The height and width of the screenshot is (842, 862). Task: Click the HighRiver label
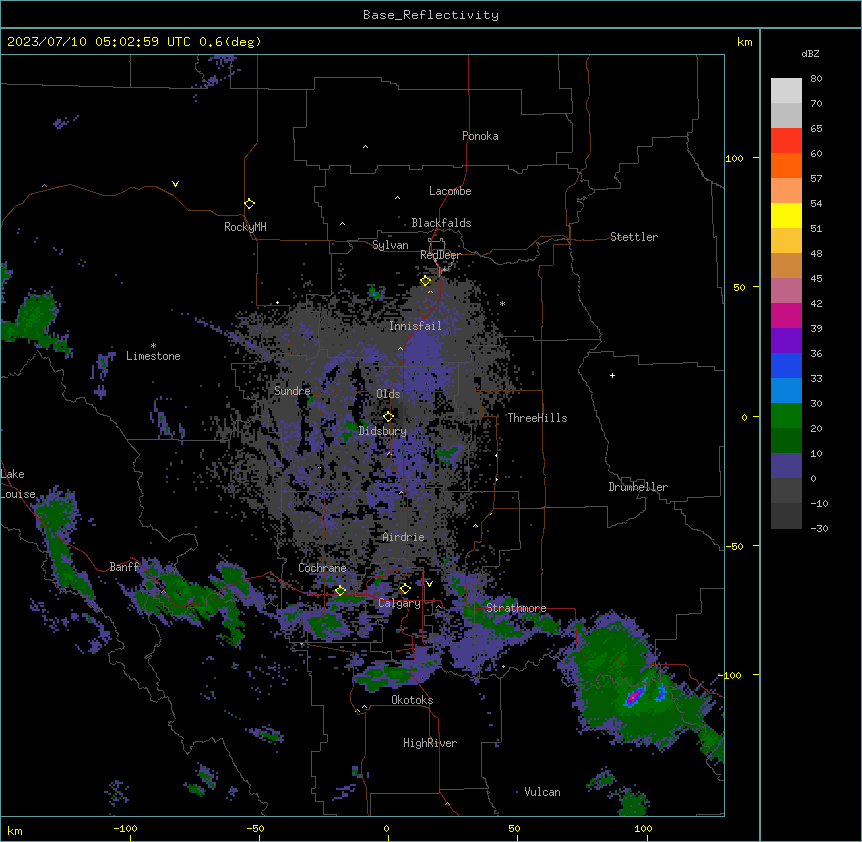click(x=430, y=743)
